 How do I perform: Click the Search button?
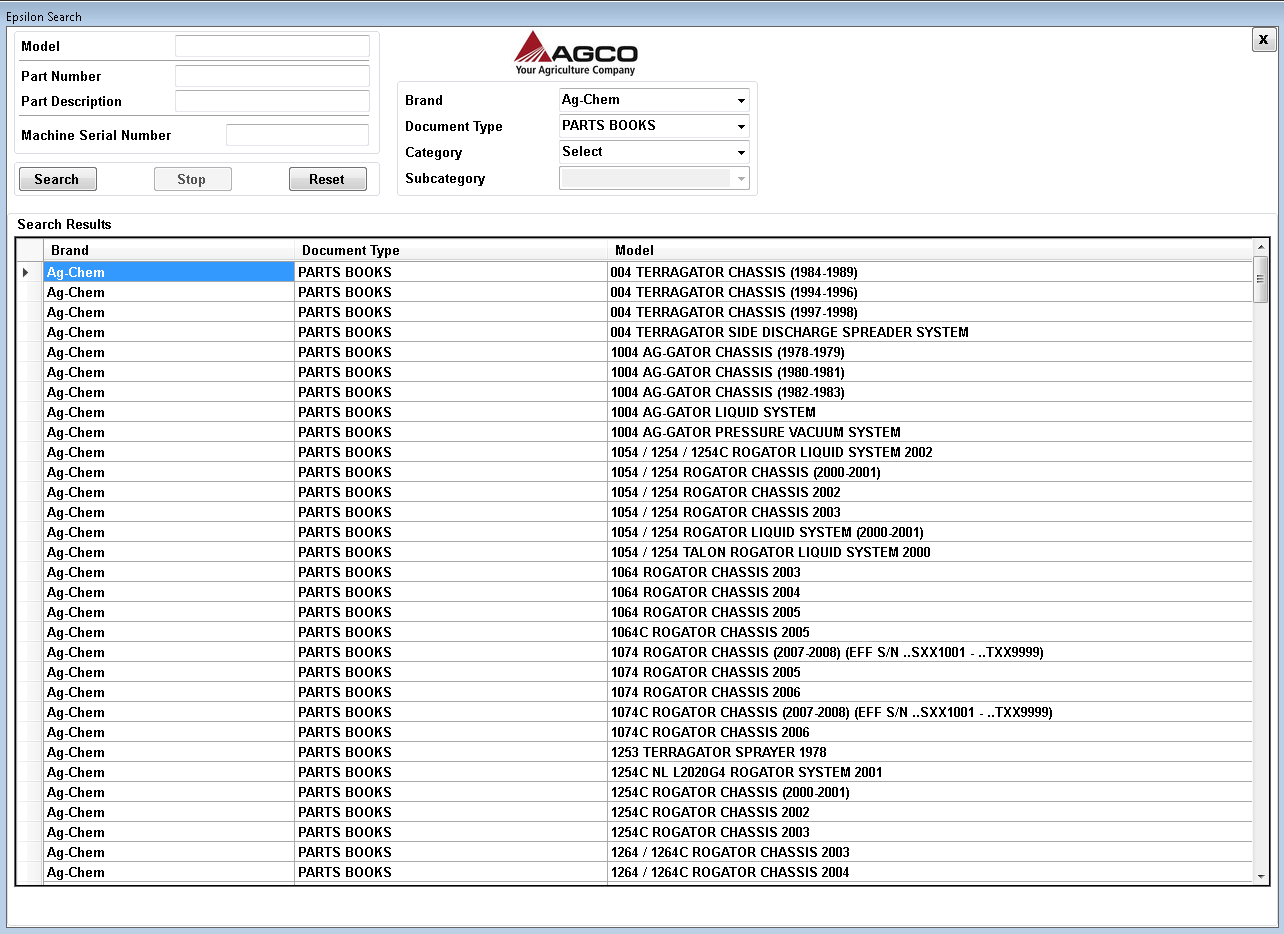58,179
